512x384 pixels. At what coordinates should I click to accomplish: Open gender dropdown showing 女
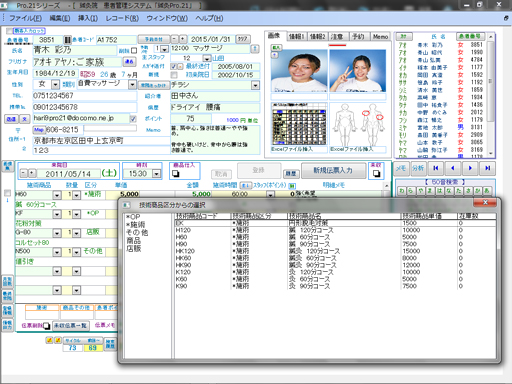(x=55, y=85)
